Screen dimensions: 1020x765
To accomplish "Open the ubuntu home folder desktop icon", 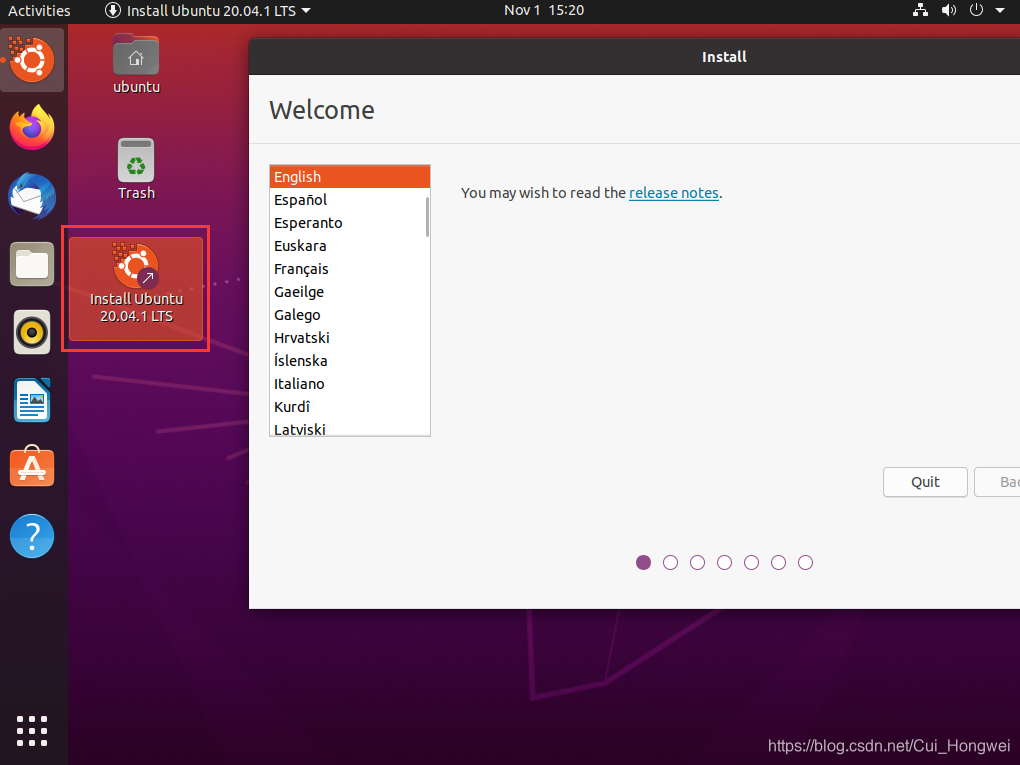I will tap(136, 64).
